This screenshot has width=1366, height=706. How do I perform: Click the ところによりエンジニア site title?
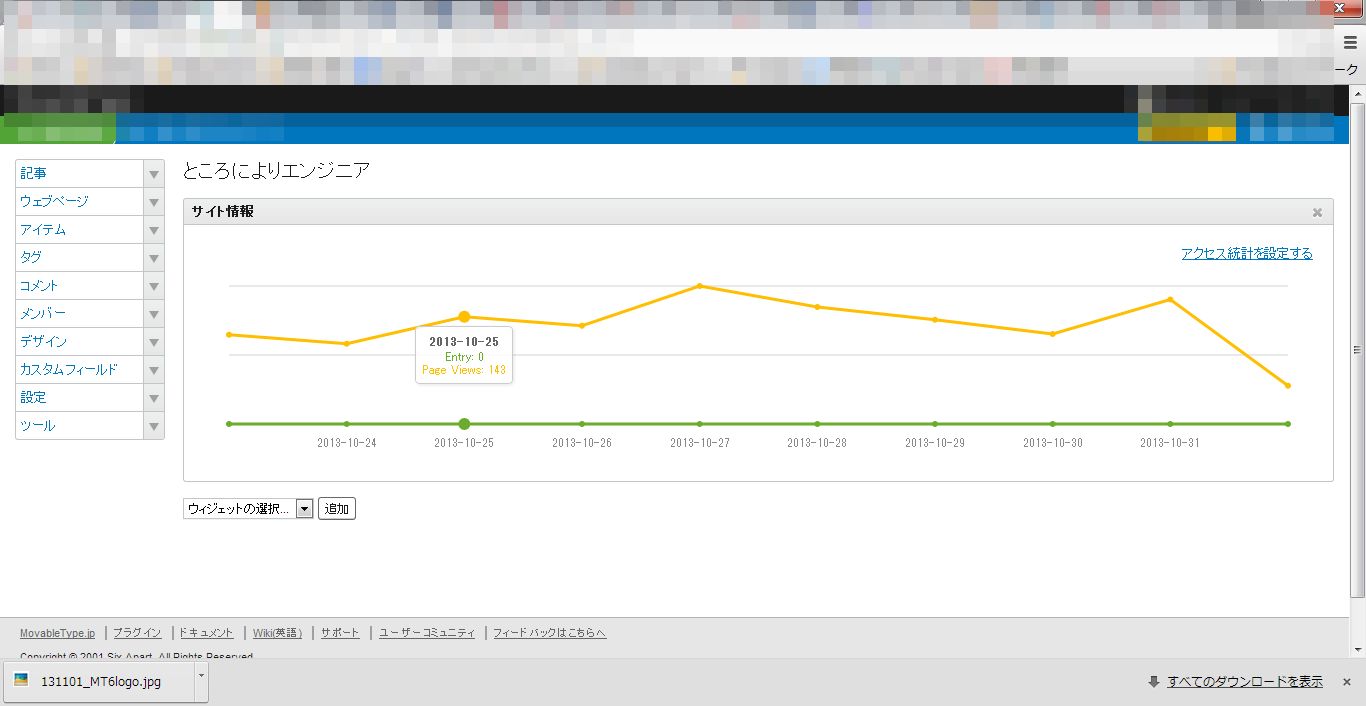click(276, 171)
